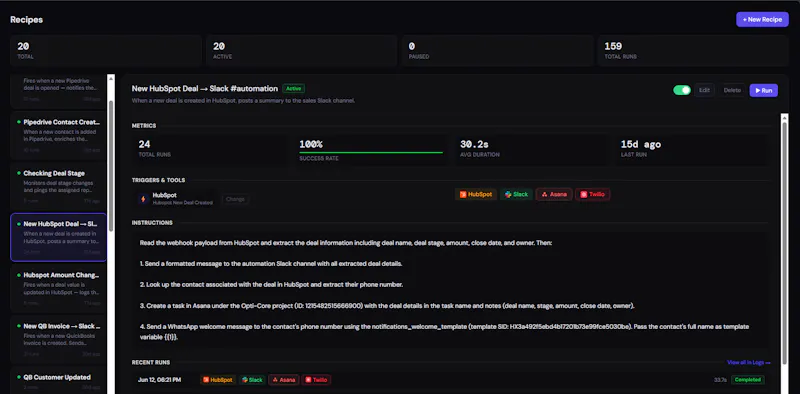800x394 pixels.
Task: Click the Jun 12, 06:21 PM run entry
Action: pos(451,380)
